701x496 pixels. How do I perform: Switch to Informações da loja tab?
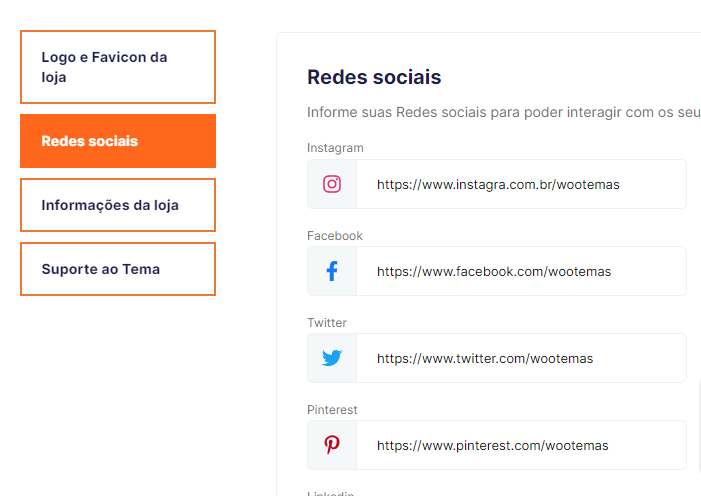[x=118, y=205]
